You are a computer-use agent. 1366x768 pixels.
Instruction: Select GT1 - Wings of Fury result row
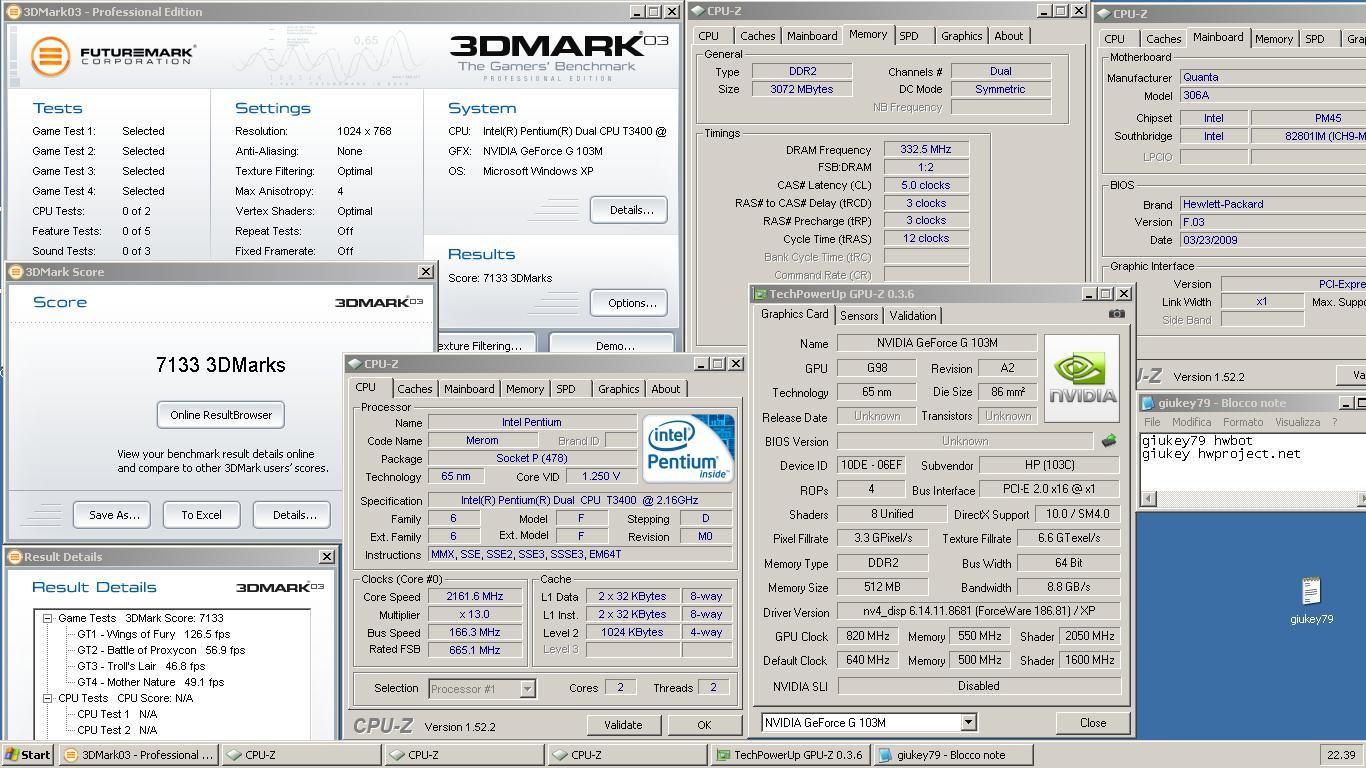coord(154,634)
